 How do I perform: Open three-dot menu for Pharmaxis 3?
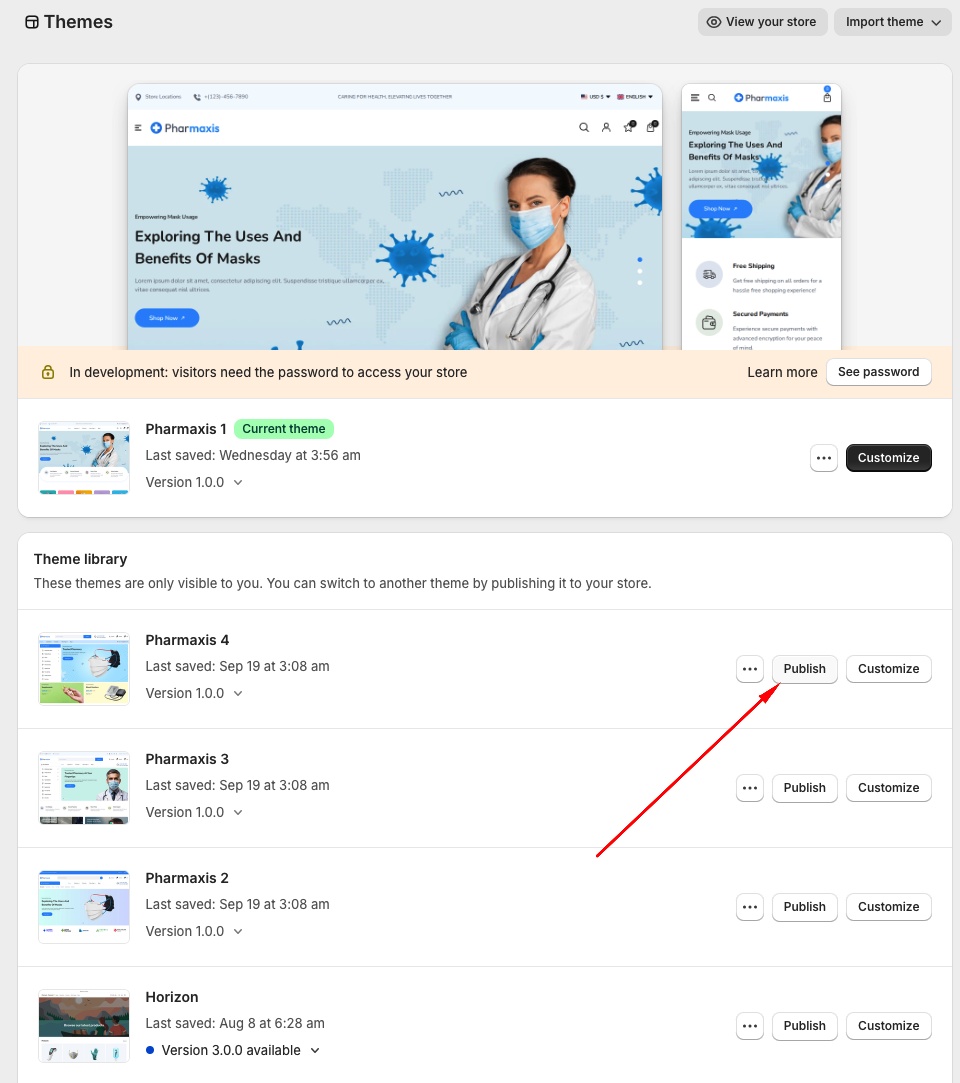[x=750, y=788]
